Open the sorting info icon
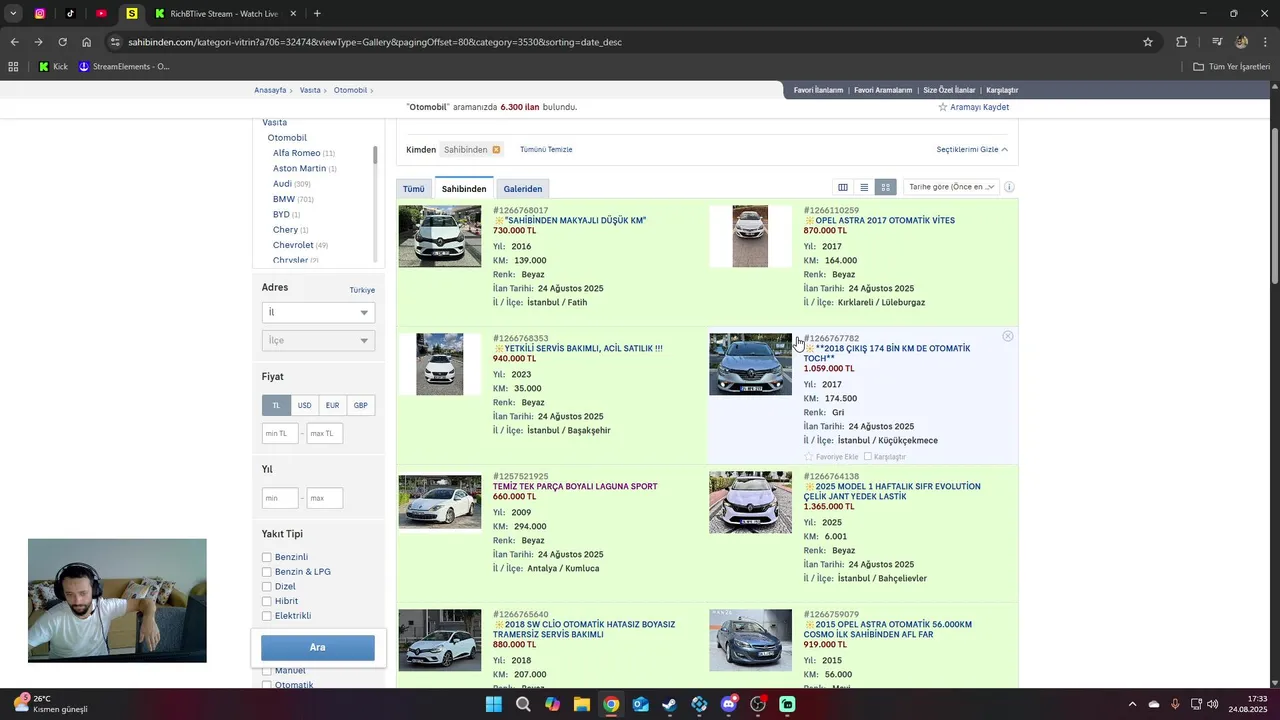This screenshot has height=720, width=1280. pyautogui.click(x=1009, y=187)
